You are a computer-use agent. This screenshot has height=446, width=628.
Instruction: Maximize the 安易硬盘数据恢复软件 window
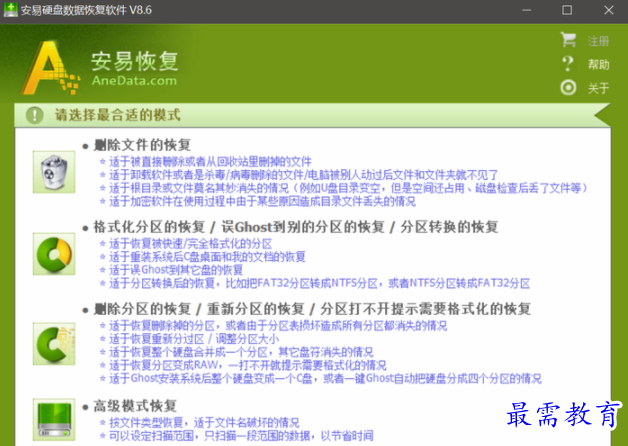tap(567, 10)
